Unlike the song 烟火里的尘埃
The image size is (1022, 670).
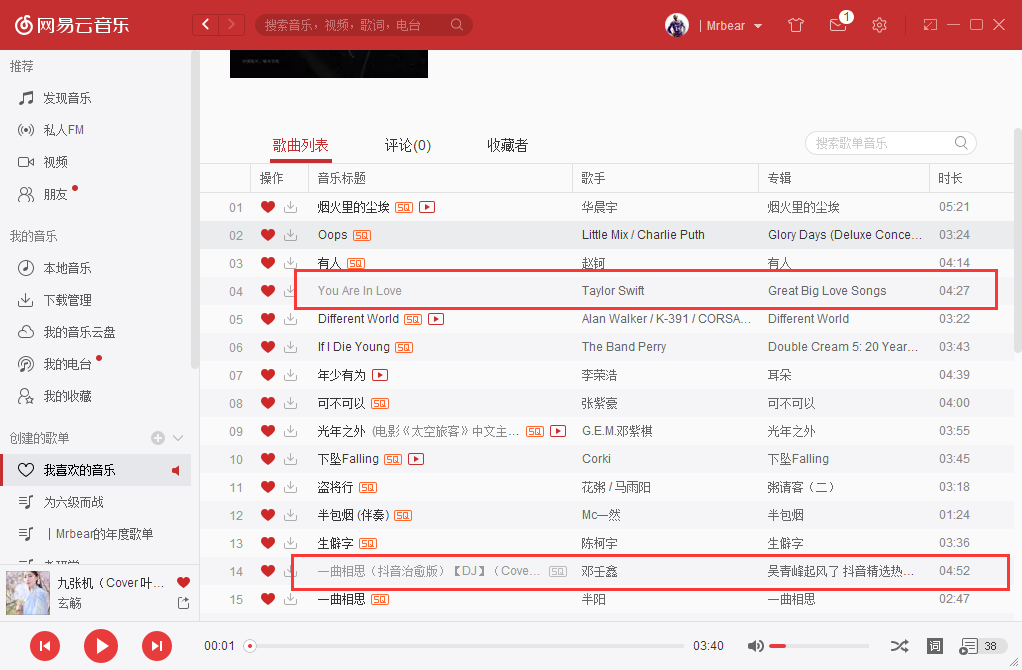coord(267,207)
